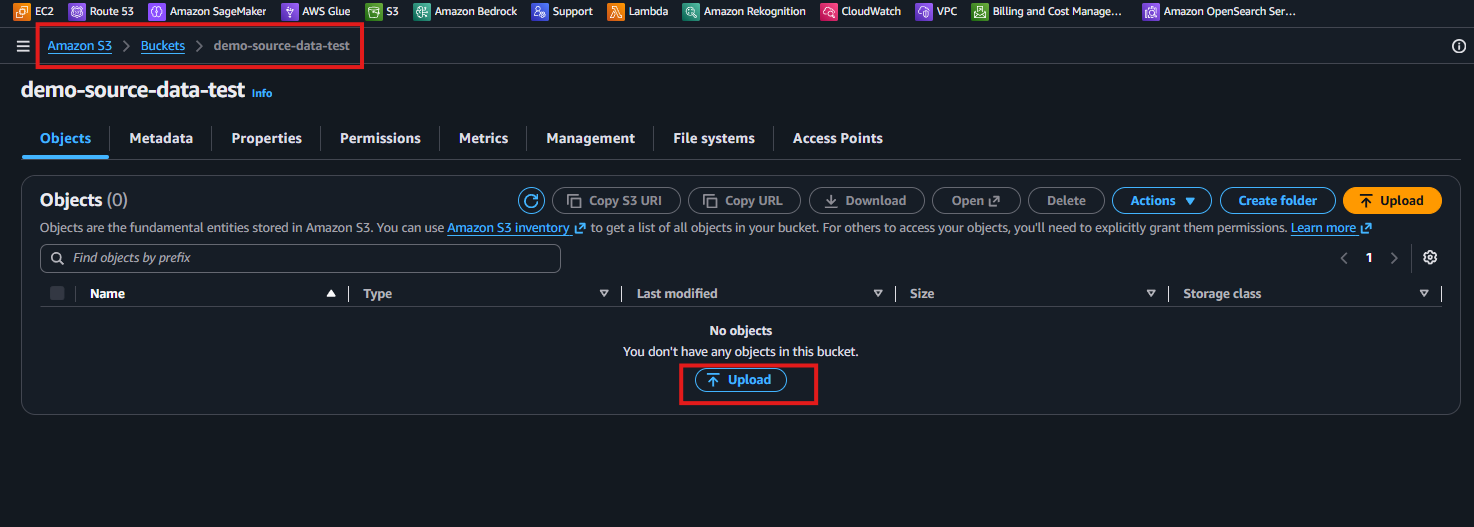Switch to the File systems tab
The image size is (1474, 527).
(x=714, y=139)
